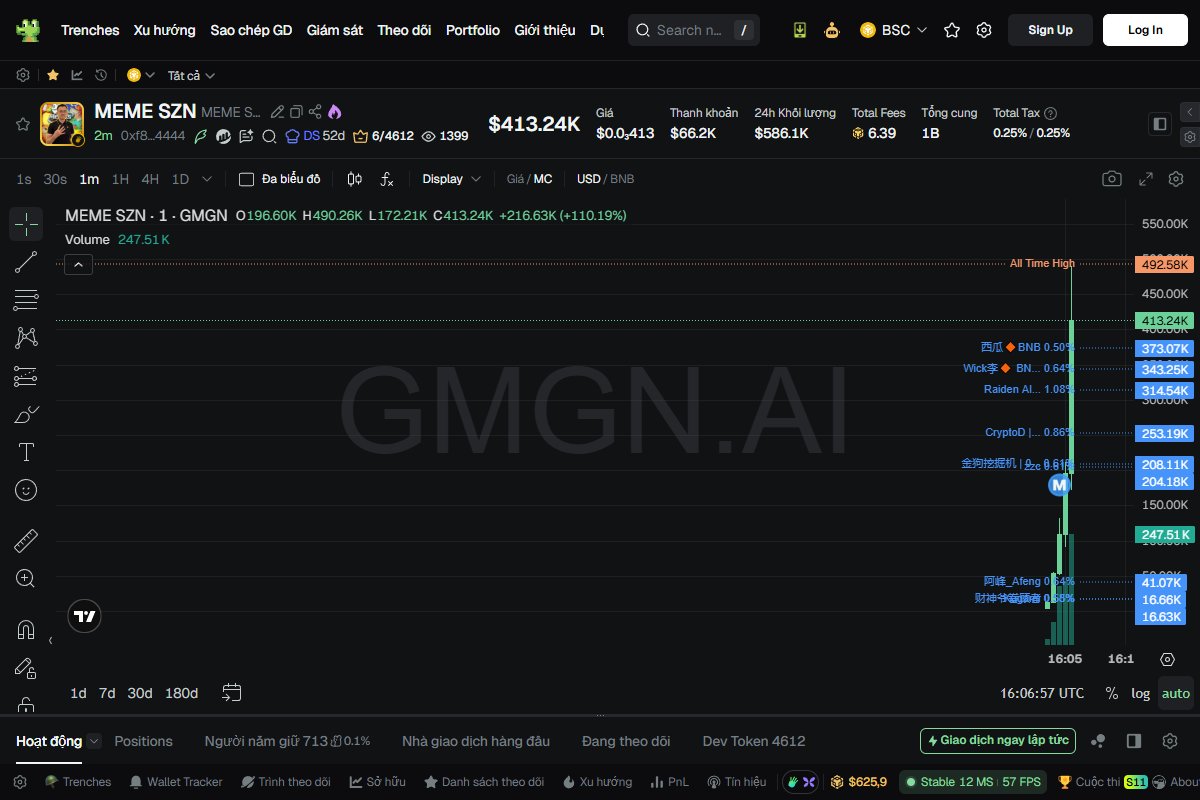Screen dimensions: 1200x800
Task: Collapse the right side panel arrow
Action: [1189, 111]
